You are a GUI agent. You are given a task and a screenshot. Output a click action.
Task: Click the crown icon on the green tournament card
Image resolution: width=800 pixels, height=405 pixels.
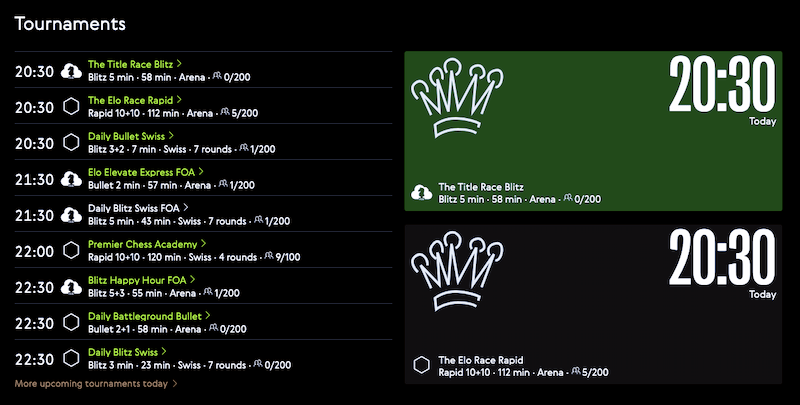click(457, 97)
